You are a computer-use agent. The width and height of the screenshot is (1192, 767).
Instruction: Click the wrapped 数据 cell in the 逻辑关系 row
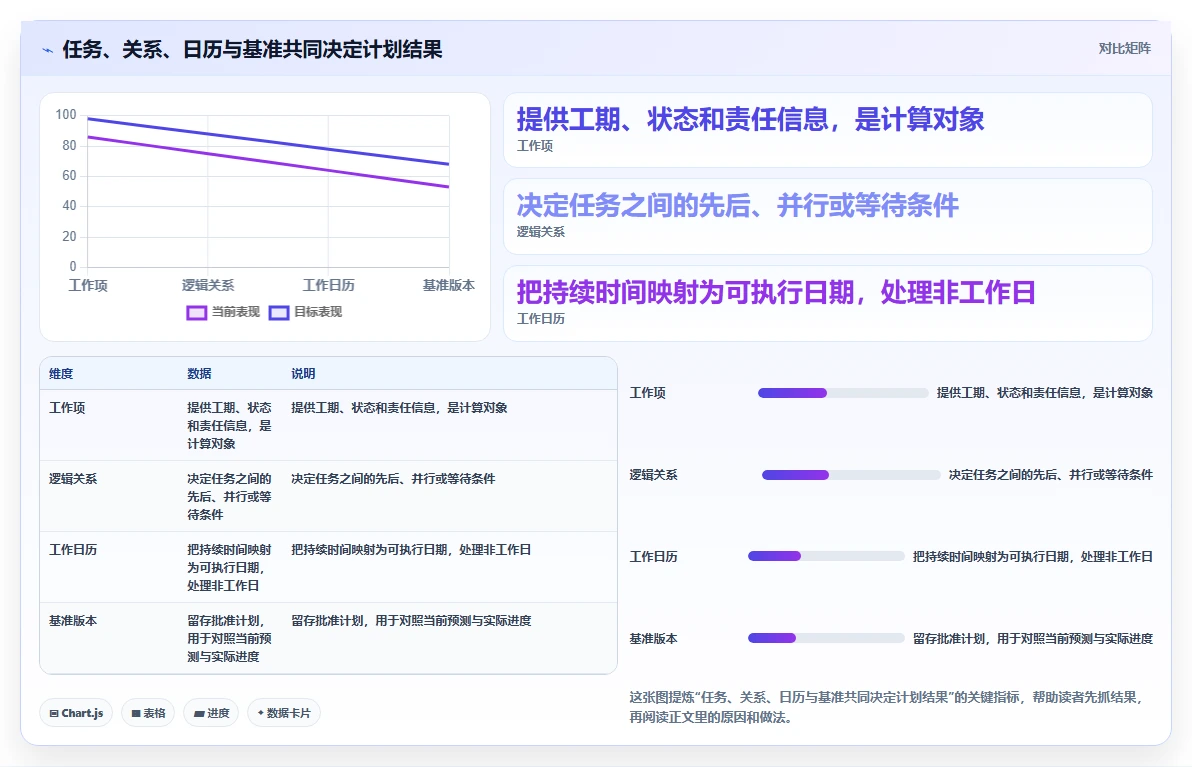click(x=229, y=496)
